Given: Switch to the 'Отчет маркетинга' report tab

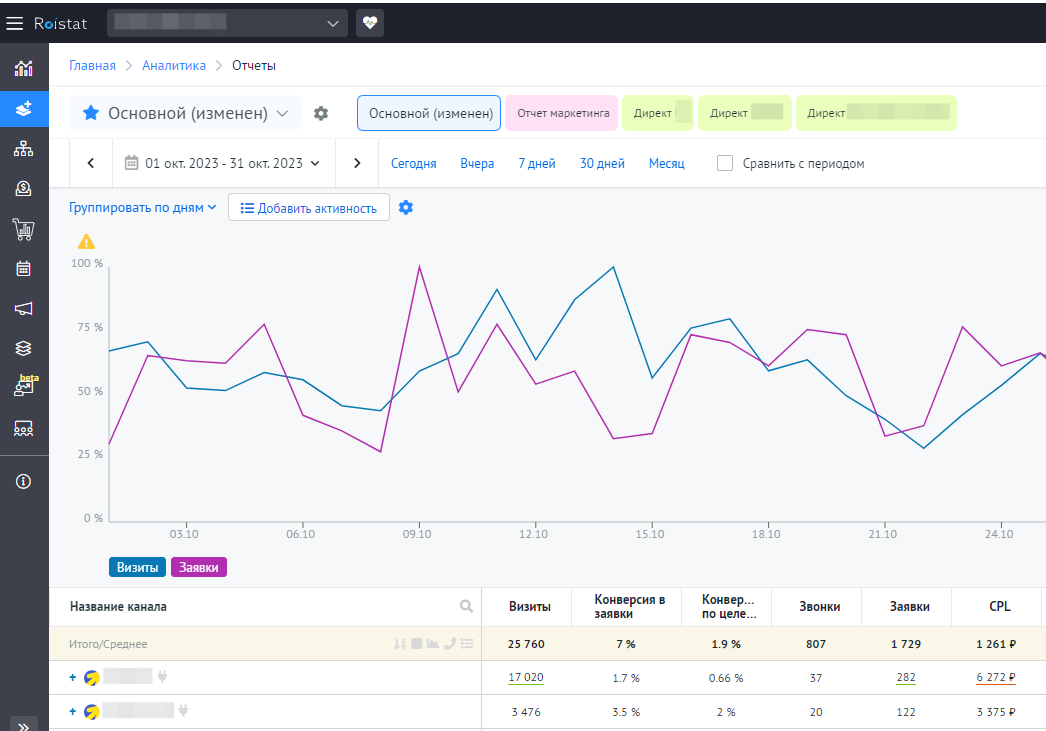Looking at the screenshot, I should (x=562, y=113).
